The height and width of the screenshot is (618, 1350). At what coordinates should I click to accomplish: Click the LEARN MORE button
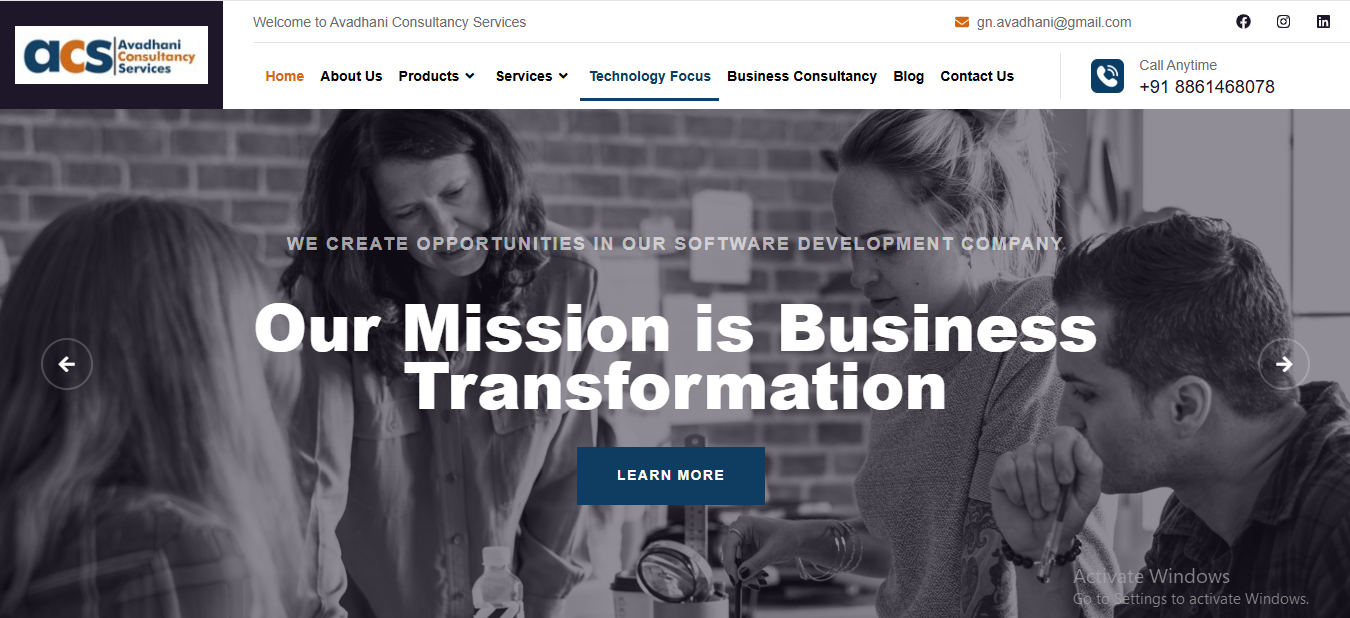click(671, 475)
